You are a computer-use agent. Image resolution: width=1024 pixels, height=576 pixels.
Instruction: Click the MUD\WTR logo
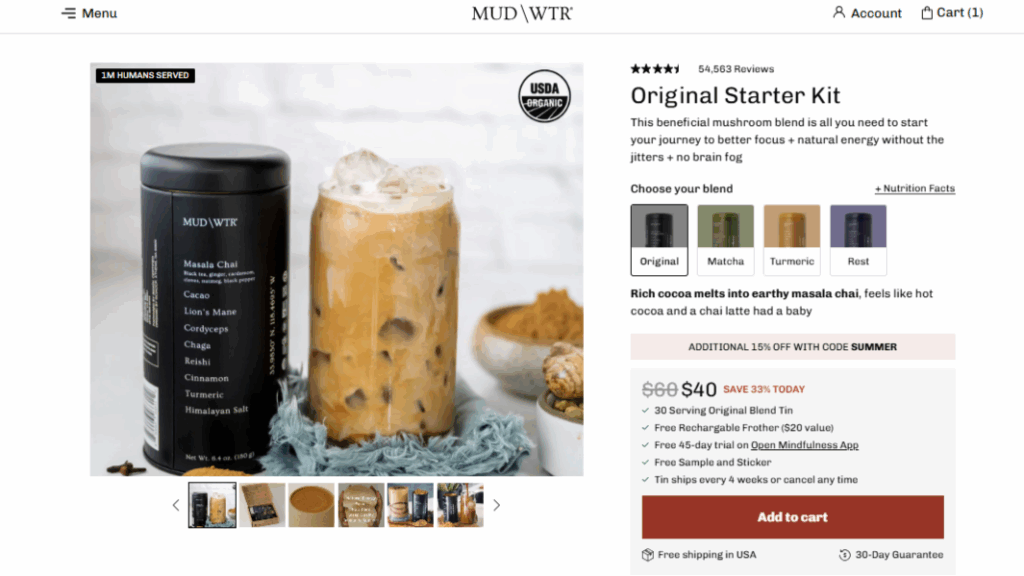(x=522, y=13)
